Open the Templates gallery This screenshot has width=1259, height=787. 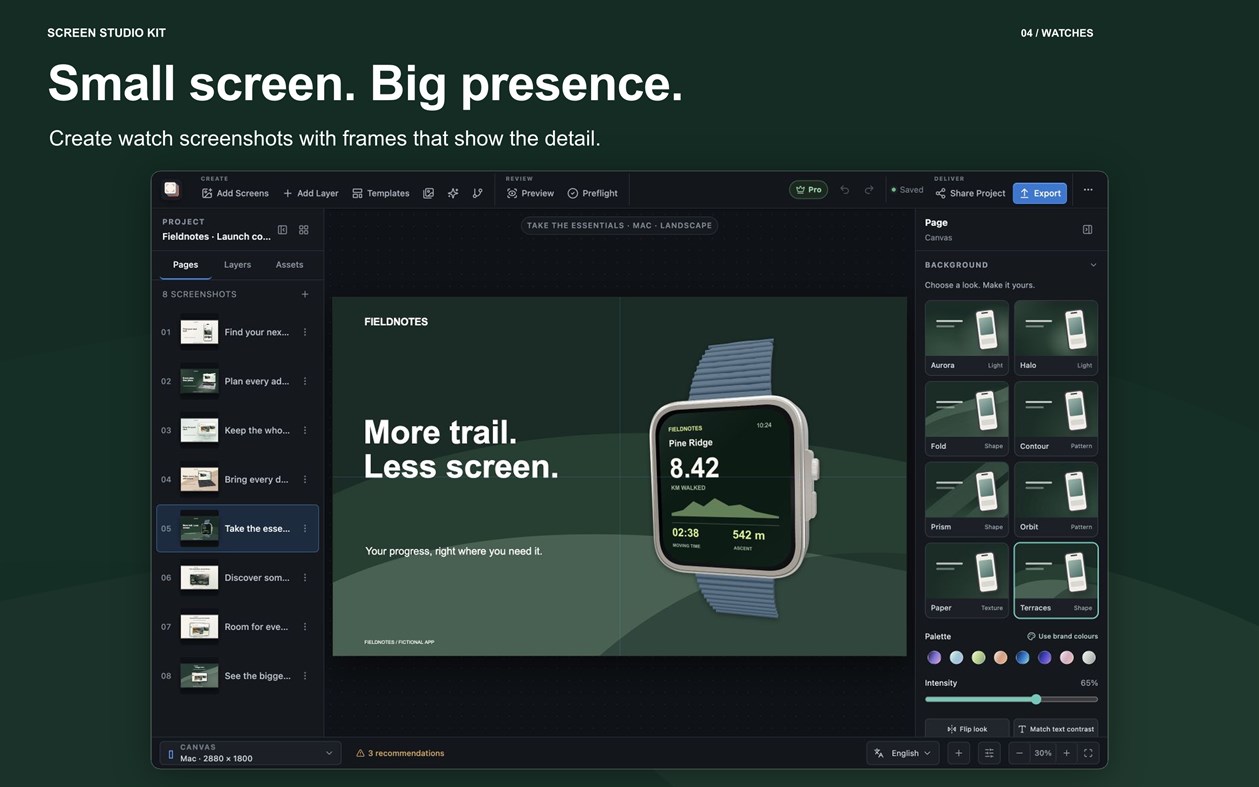(381, 193)
